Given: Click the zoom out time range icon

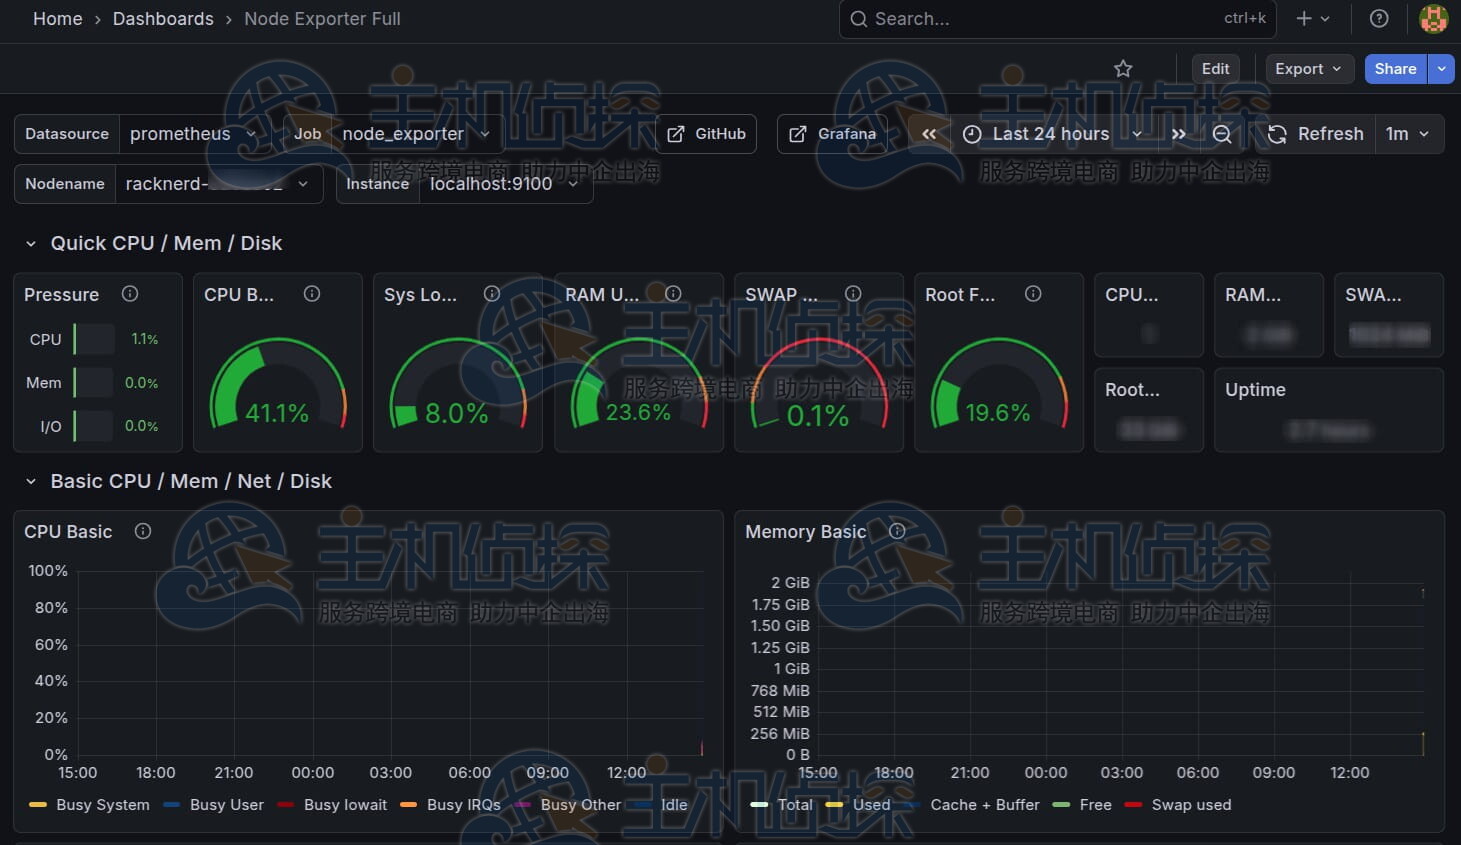Looking at the screenshot, I should coord(1221,134).
